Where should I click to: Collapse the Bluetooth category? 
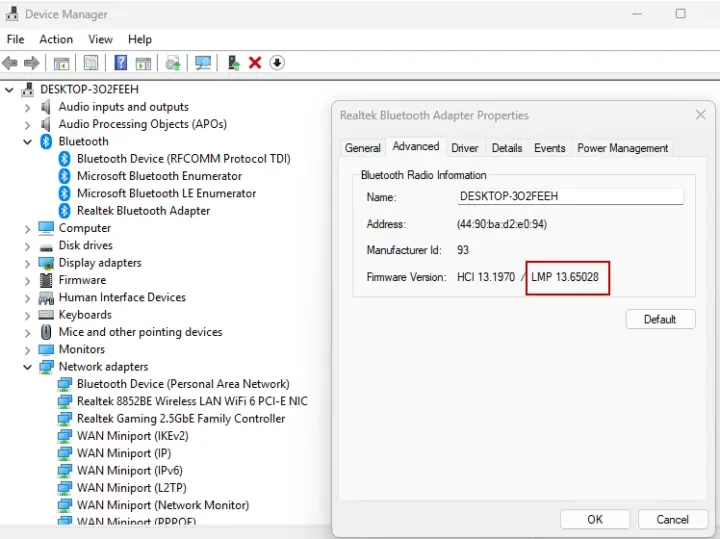pyautogui.click(x=28, y=142)
